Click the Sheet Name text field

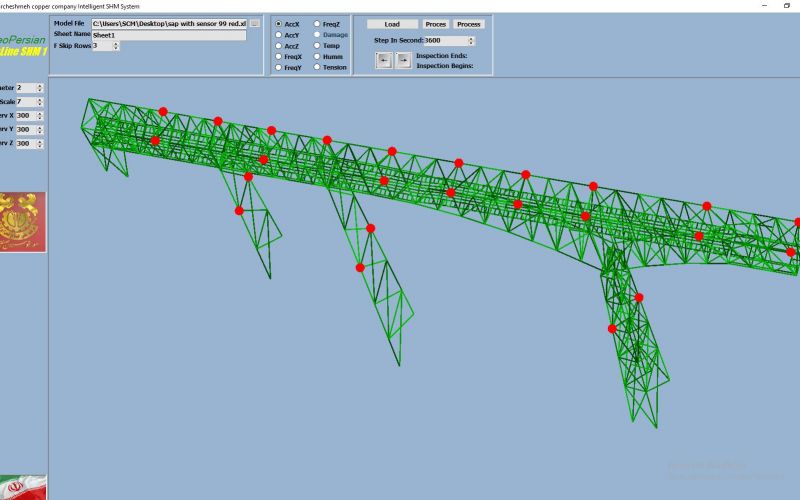[168, 35]
